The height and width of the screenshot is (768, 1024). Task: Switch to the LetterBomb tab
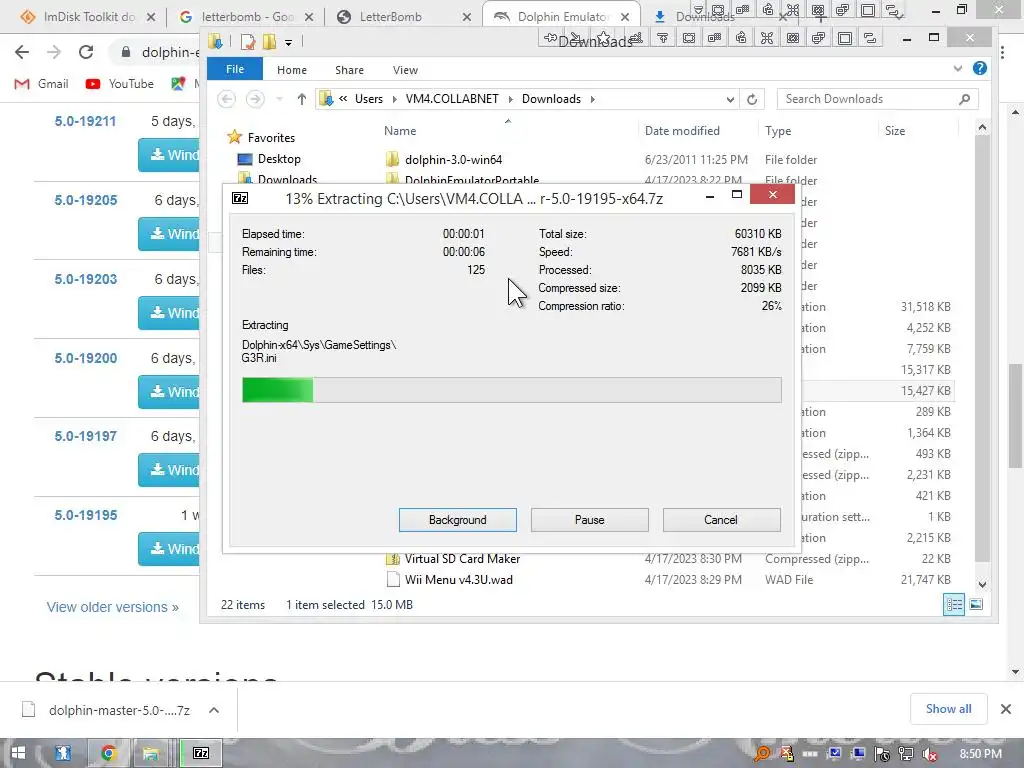tap(391, 17)
